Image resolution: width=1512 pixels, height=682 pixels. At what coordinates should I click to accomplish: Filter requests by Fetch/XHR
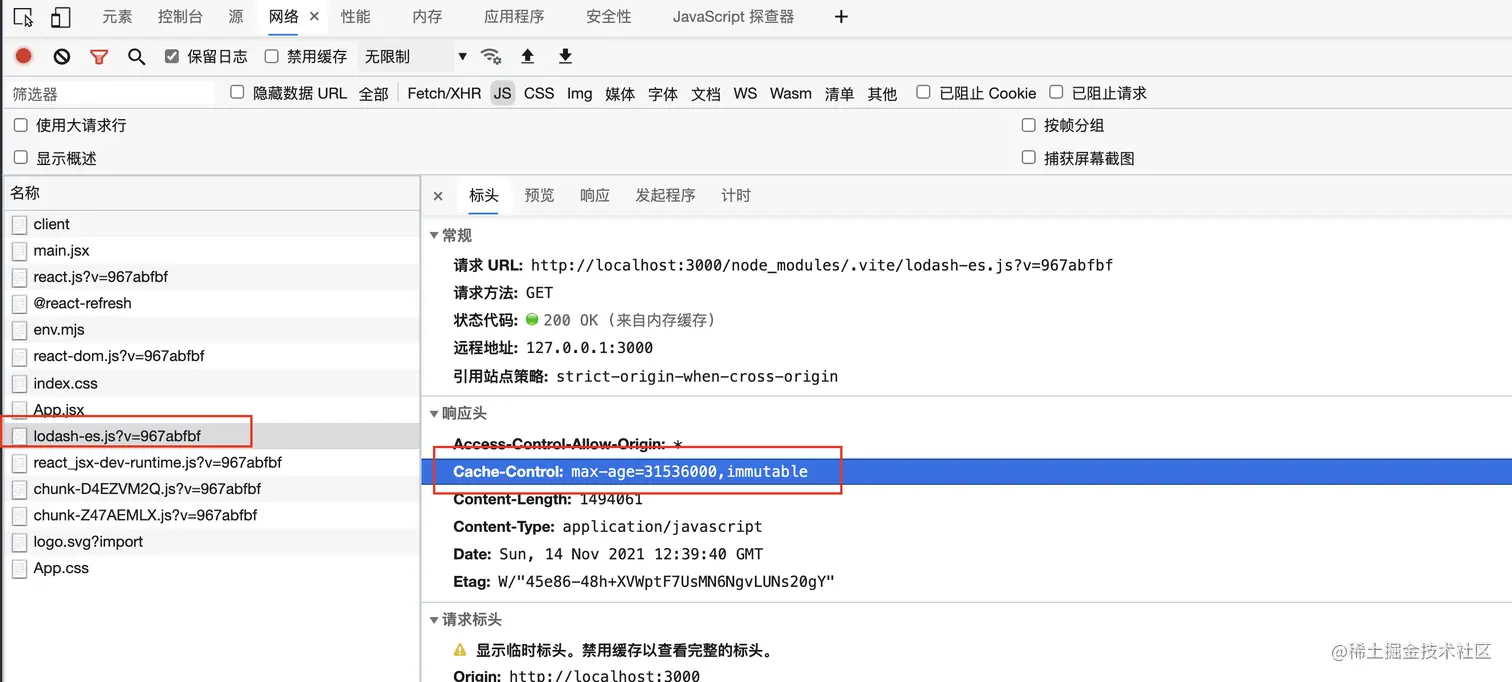coord(444,93)
